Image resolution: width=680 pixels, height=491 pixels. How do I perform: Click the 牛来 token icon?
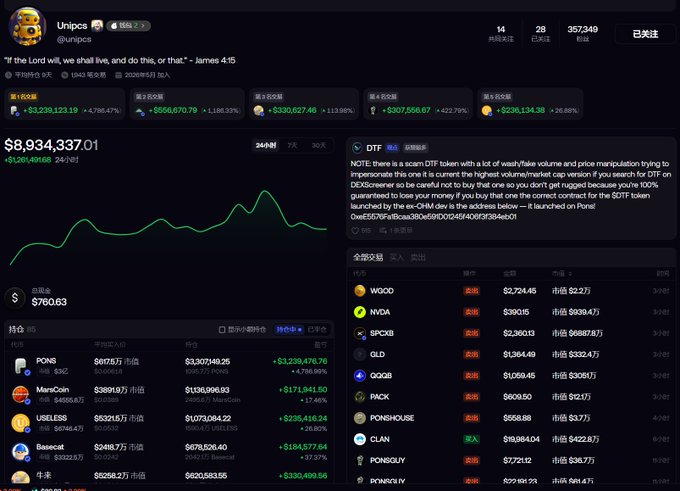pyautogui.click(x=21, y=477)
